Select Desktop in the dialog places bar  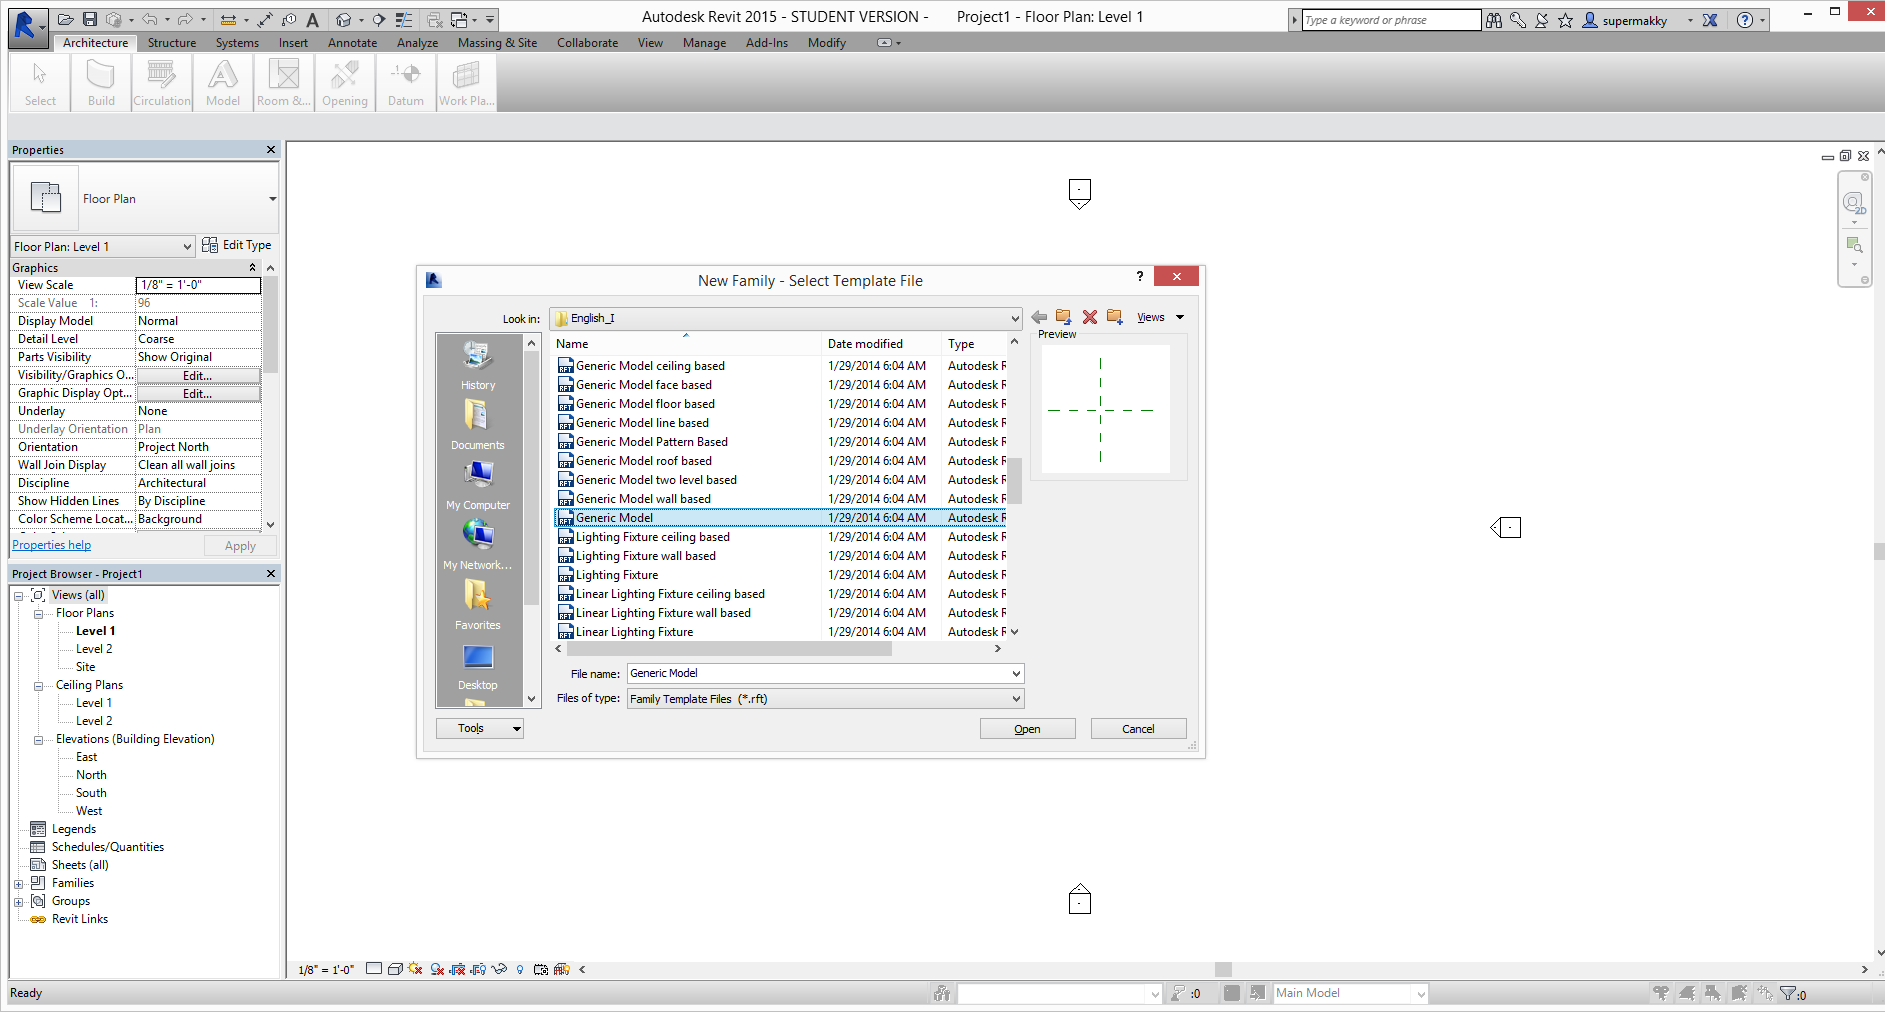(478, 666)
